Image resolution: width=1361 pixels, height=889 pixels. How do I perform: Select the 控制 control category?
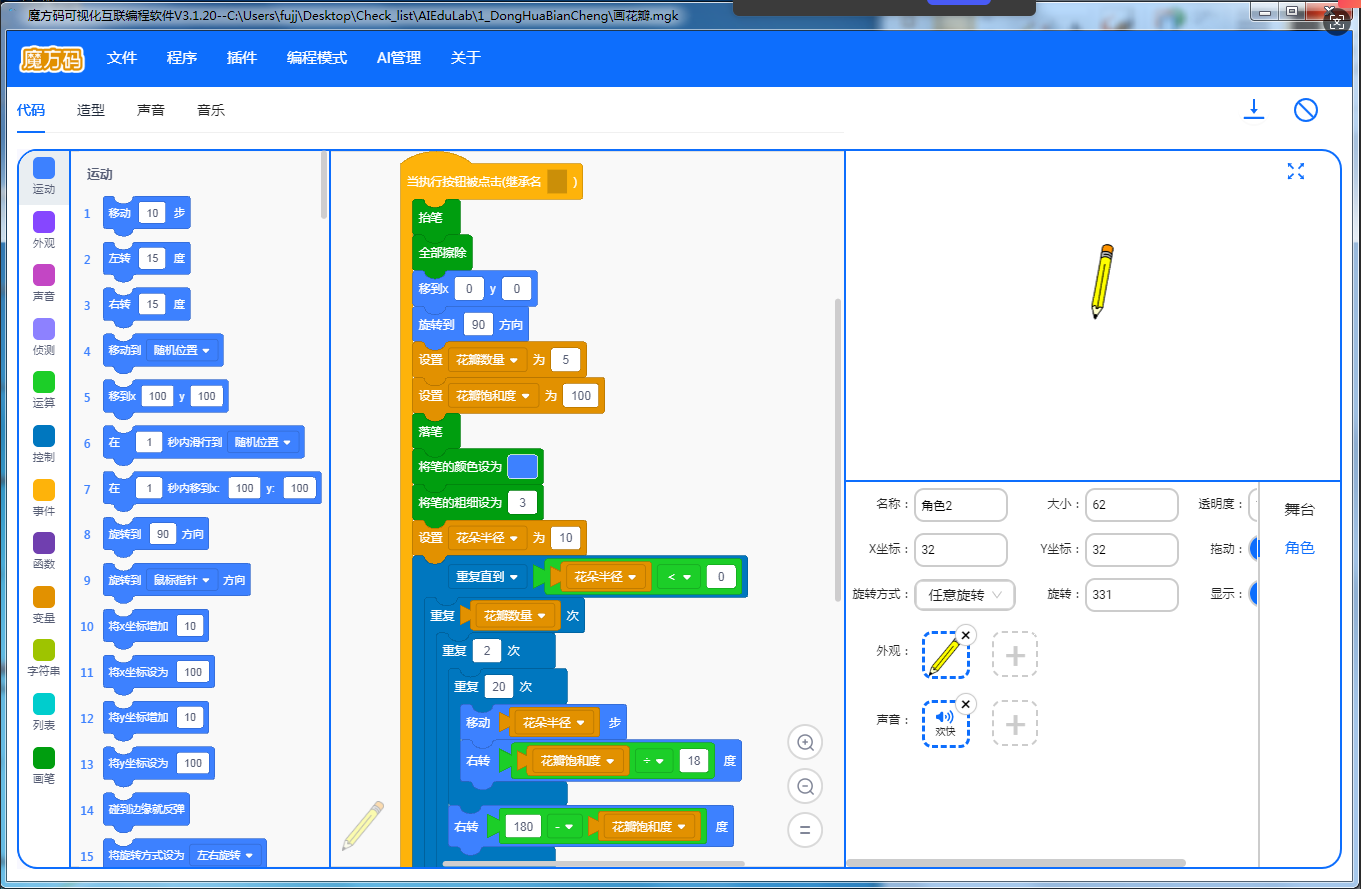pos(44,444)
